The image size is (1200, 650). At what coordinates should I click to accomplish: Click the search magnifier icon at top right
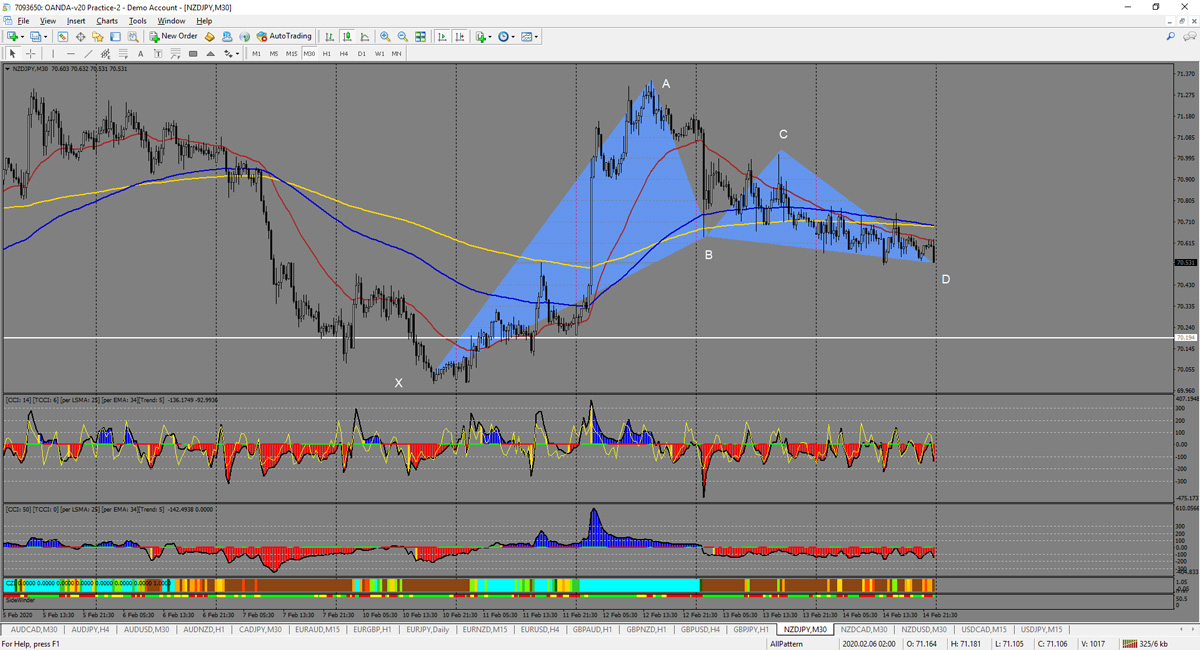click(1171, 36)
